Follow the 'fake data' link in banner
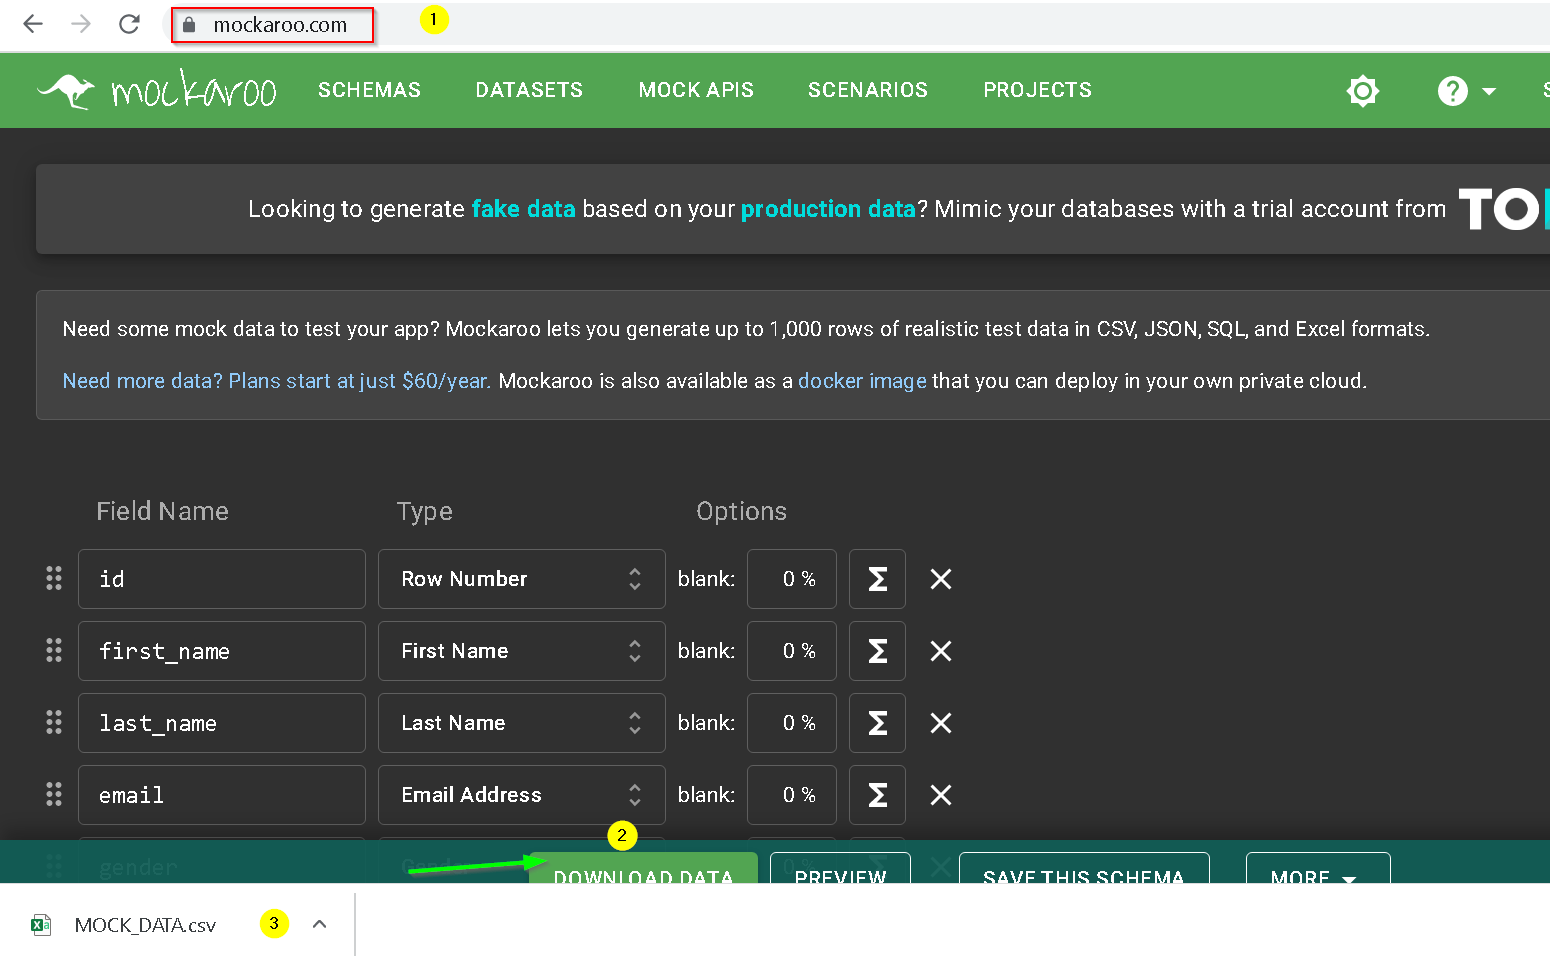The width and height of the screenshot is (1550, 956). click(523, 209)
